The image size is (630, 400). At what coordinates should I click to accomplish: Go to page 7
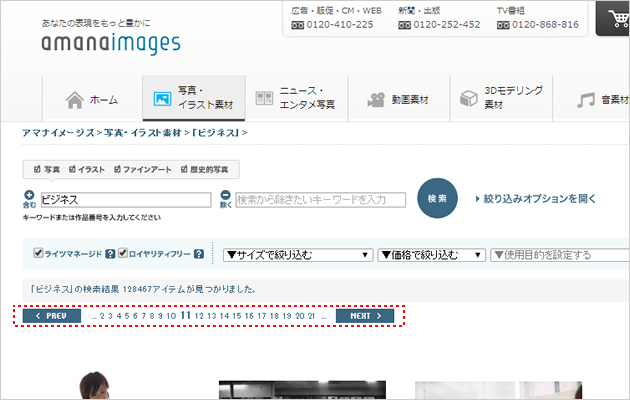coord(143,316)
